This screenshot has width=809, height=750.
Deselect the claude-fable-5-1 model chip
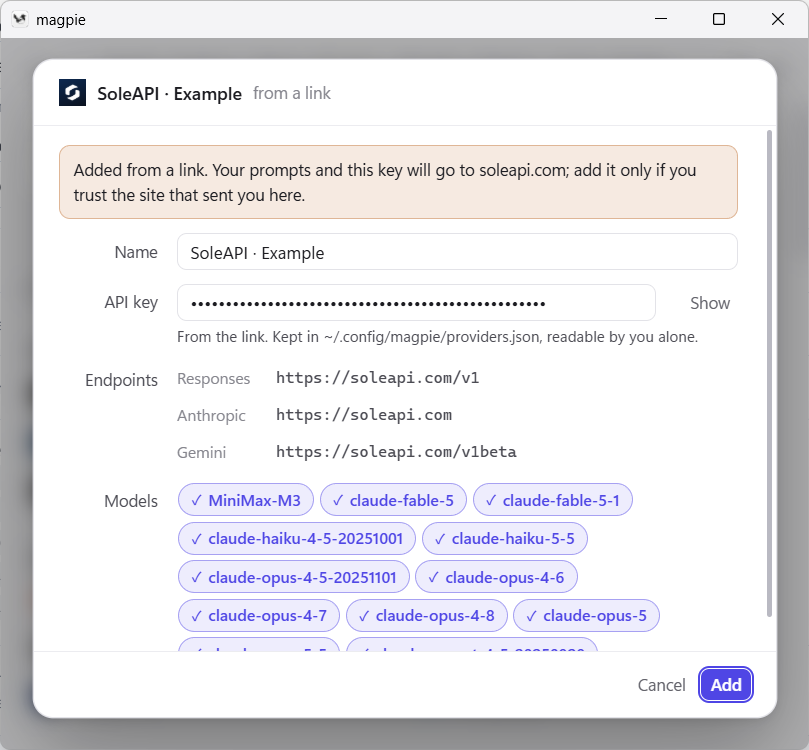pyautogui.click(x=553, y=500)
